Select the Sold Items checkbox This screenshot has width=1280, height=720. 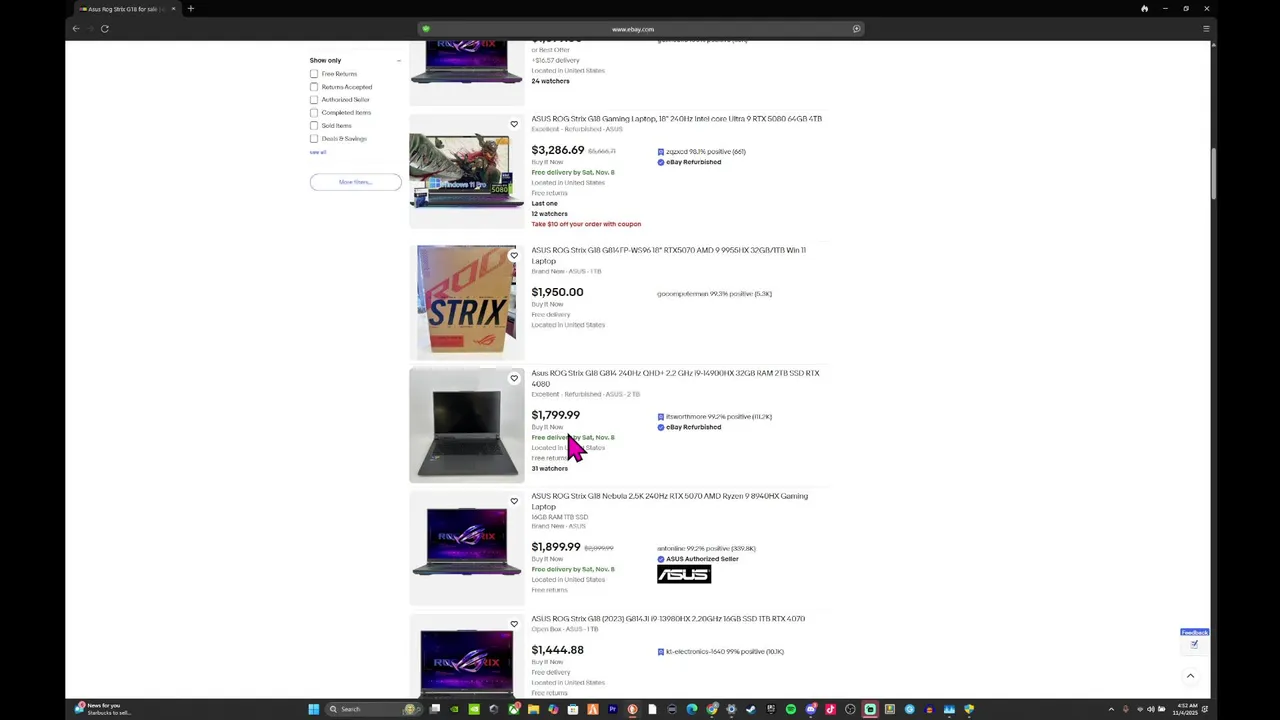tap(314, 126)
